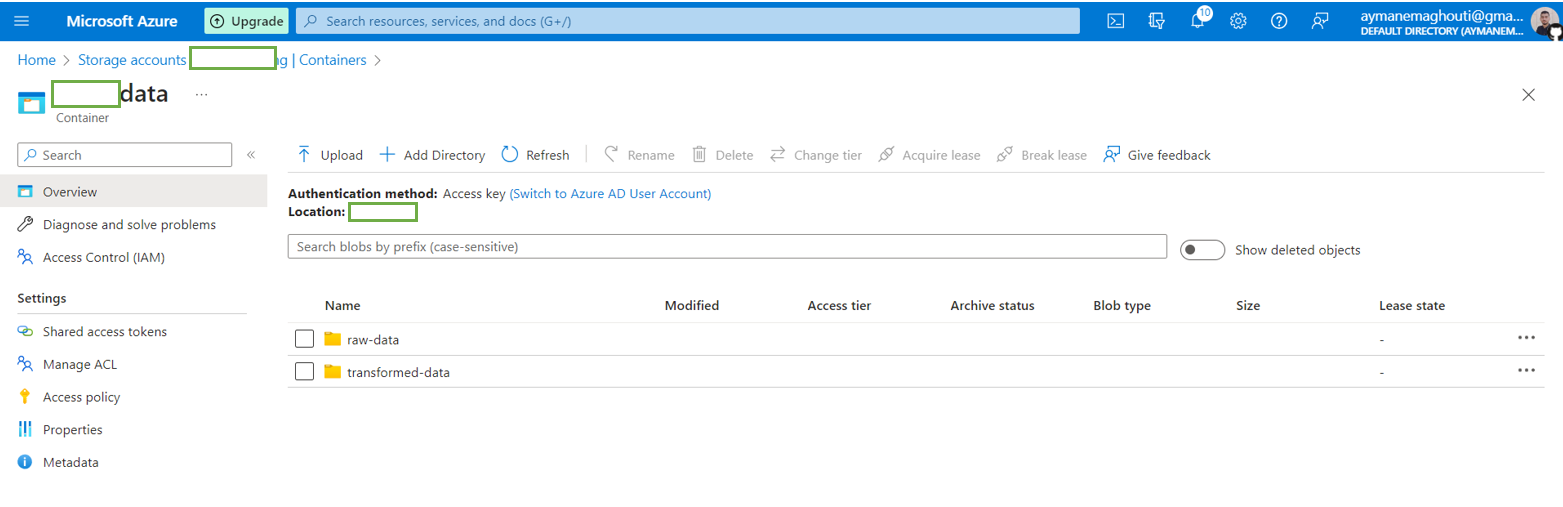Click Rename in toolbar
1563x507 pixels.
[x=639, y=155]
